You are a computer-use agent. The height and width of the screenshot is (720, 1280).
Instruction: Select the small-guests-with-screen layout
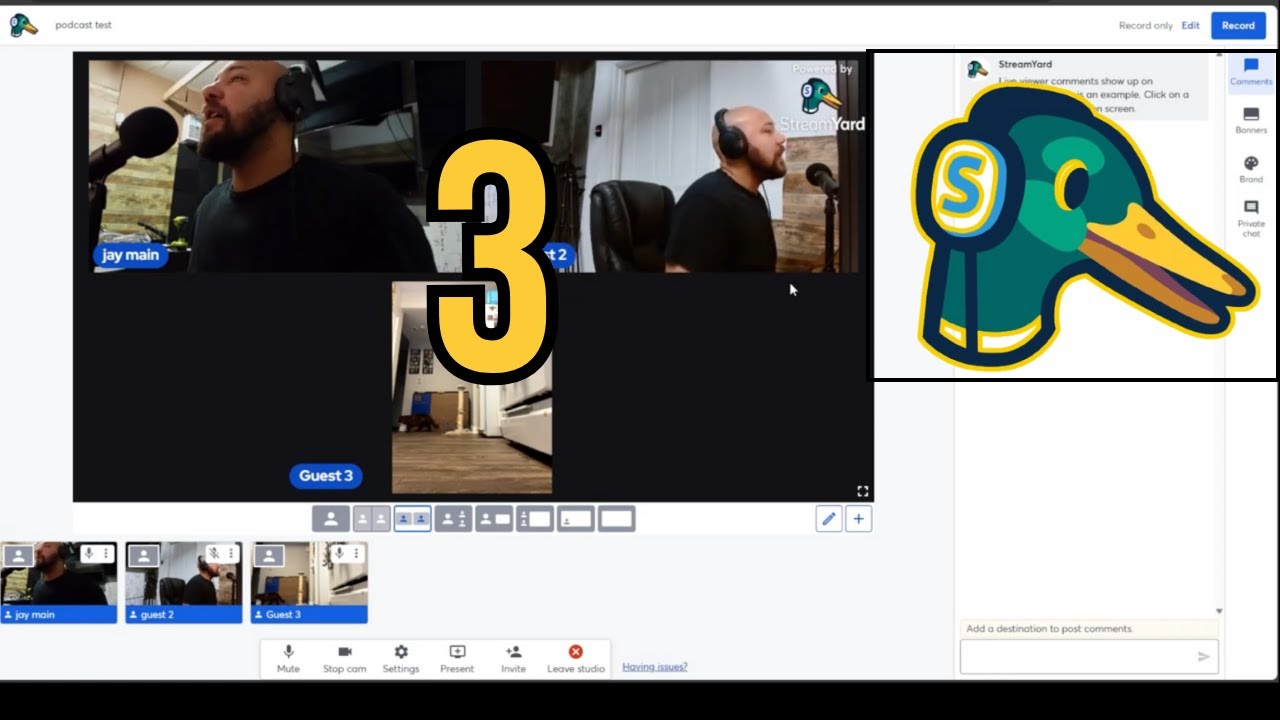coord(535,519)
